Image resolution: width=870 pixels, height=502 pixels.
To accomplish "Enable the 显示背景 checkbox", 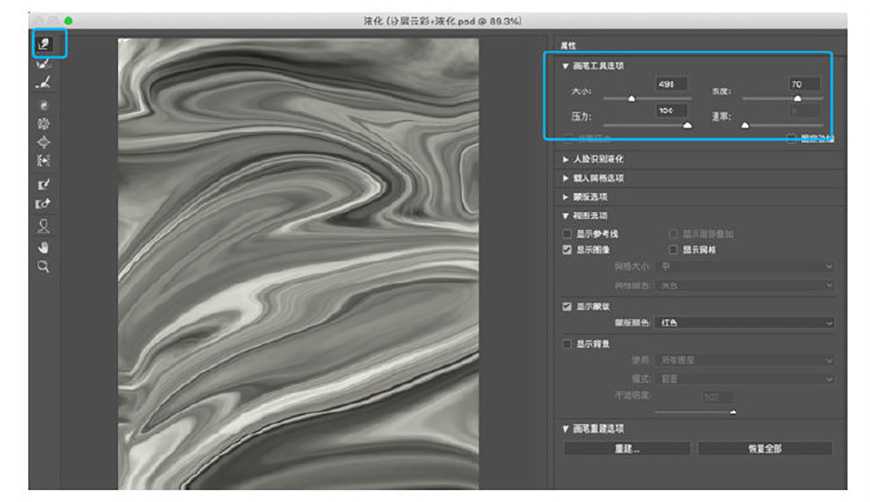I will coord(567,343).
